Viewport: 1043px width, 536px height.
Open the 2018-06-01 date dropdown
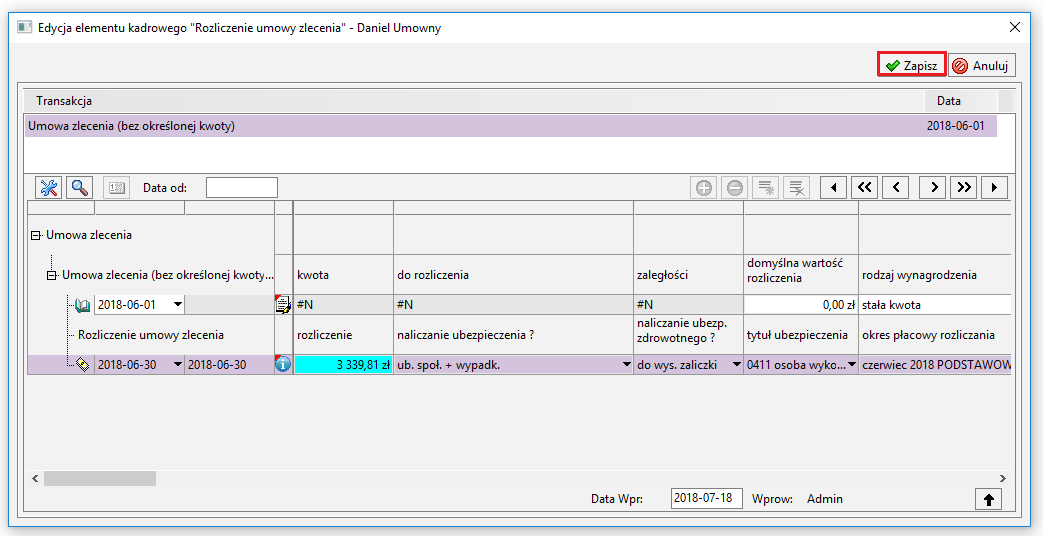tap(178, 305)
